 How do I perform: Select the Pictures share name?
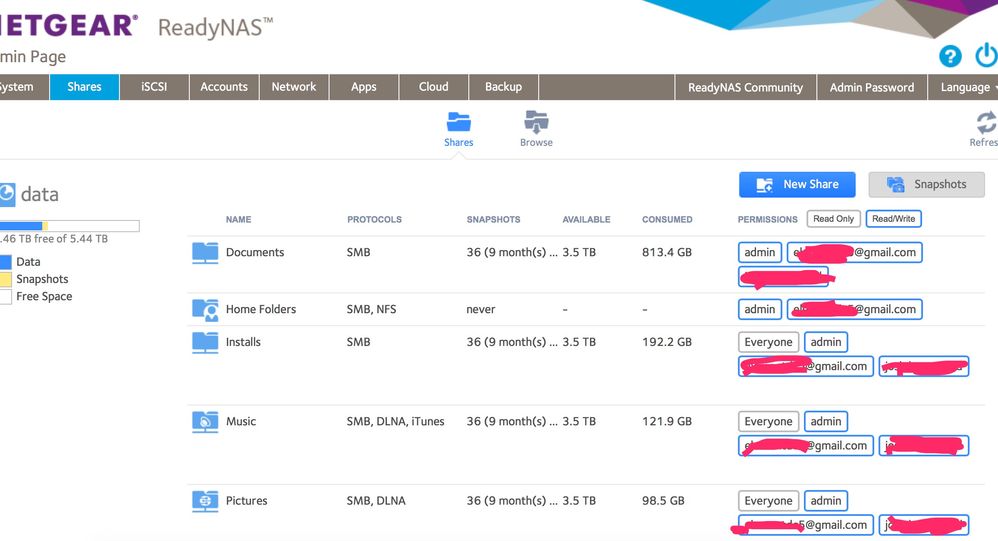246,501
